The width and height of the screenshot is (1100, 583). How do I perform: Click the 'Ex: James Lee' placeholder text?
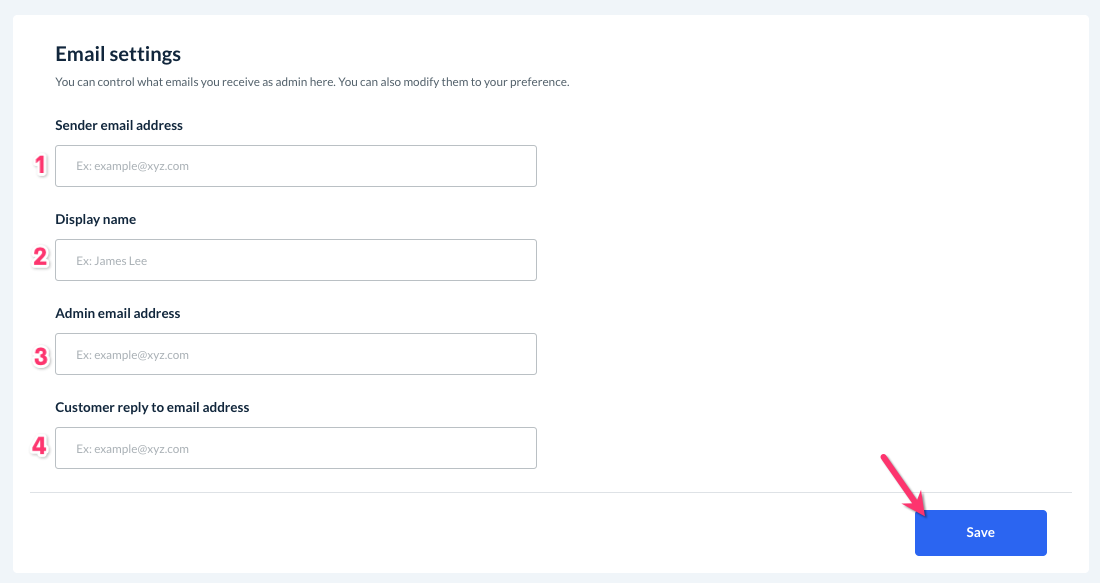click(112, 261)
